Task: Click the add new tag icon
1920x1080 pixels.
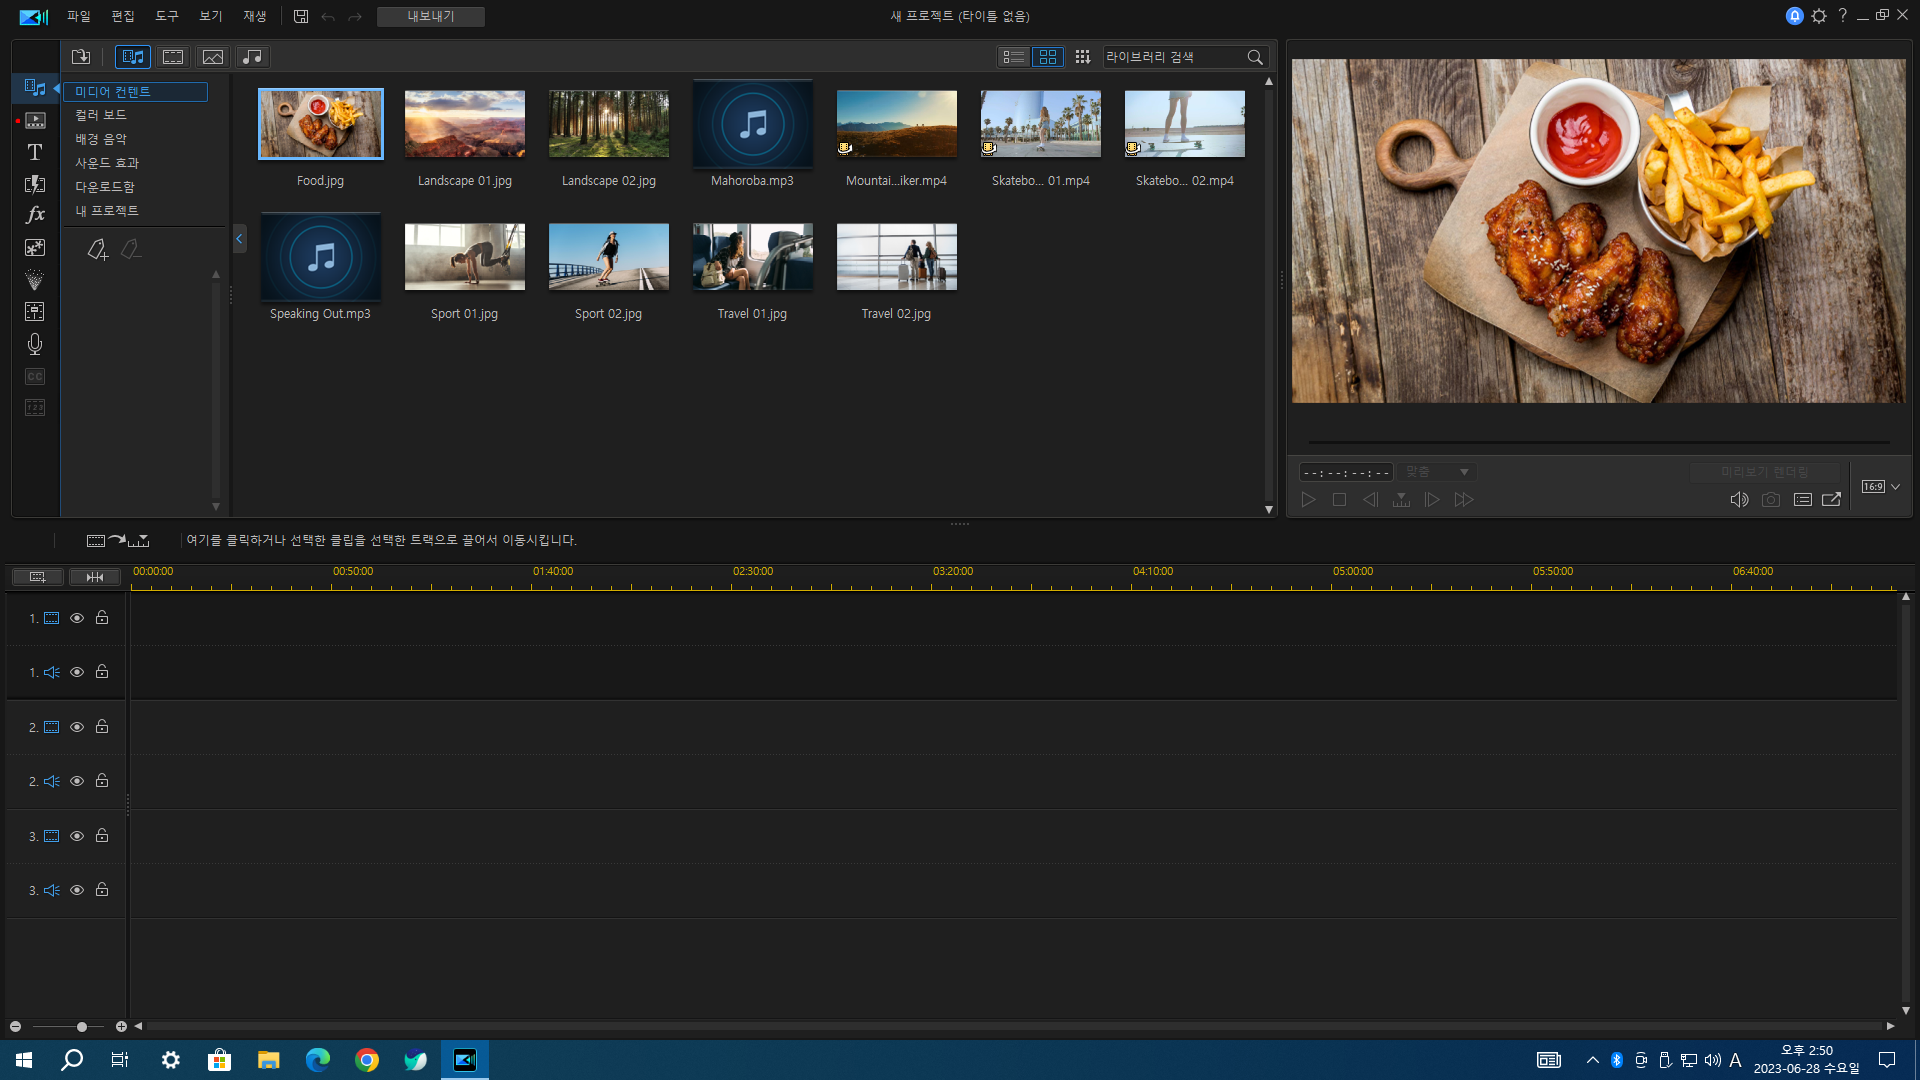Action: 97,249
